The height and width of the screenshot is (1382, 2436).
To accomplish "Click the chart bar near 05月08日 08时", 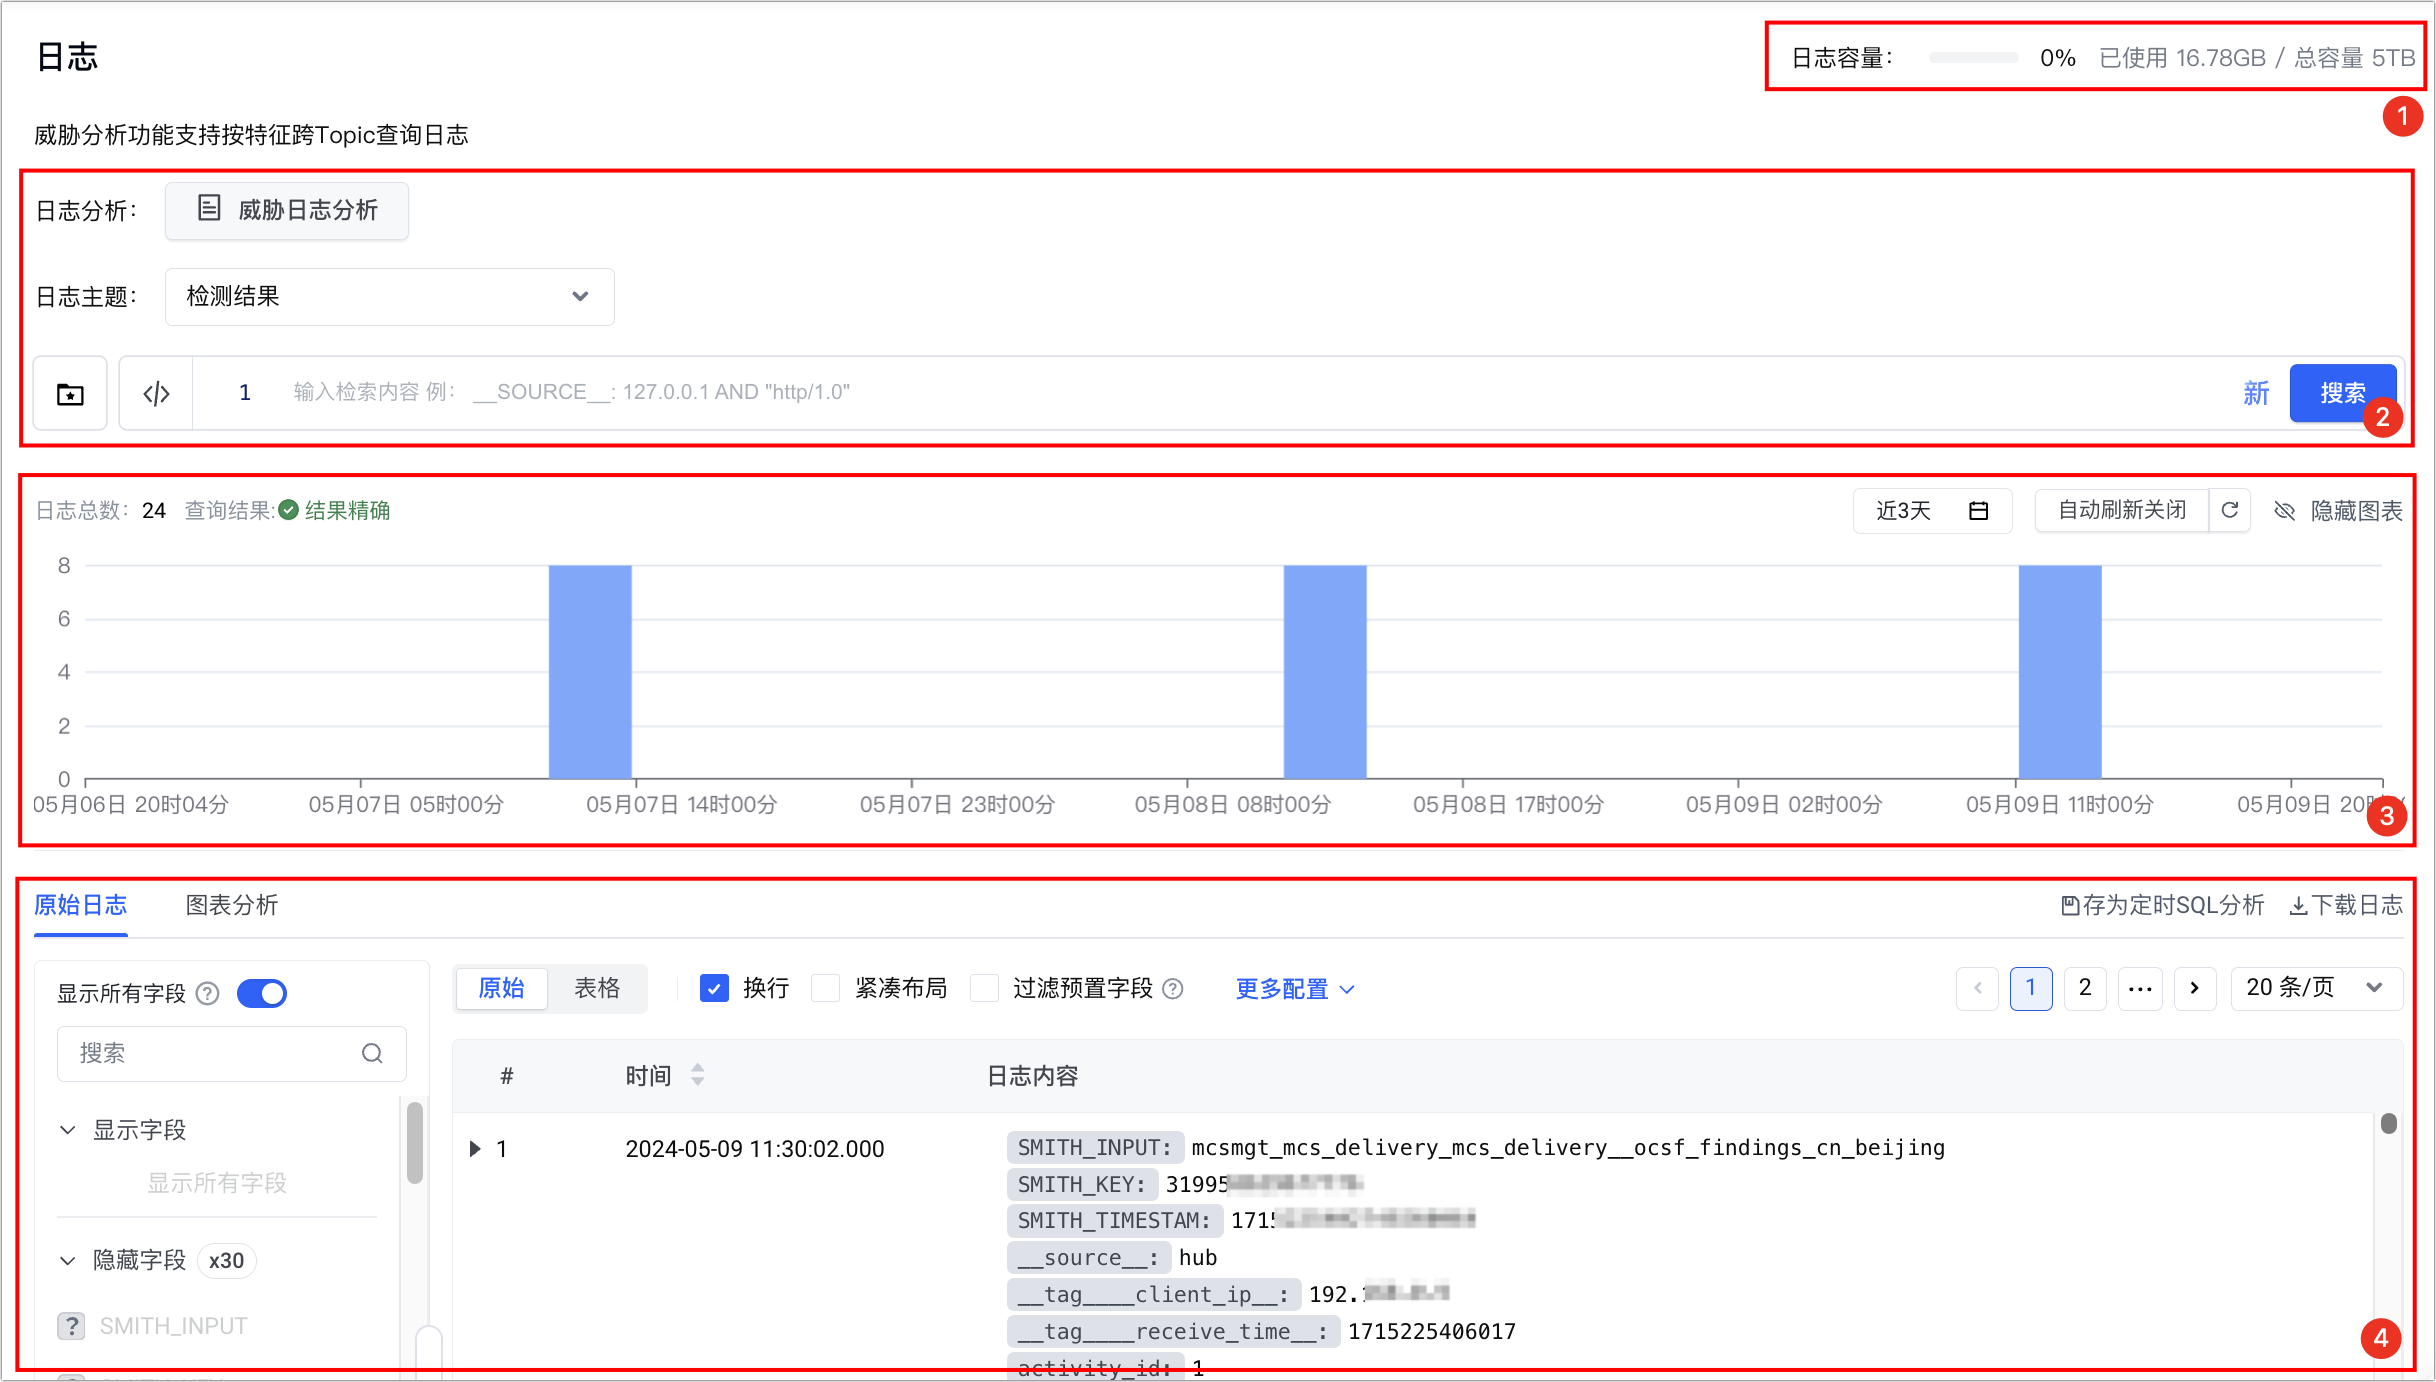I will click(1325, 672).
